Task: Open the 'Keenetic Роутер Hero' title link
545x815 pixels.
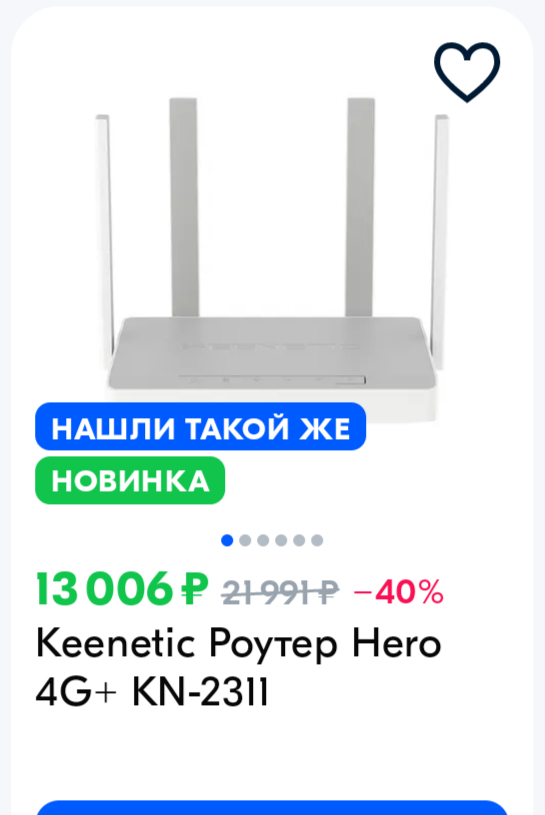Action: [238, 645]
